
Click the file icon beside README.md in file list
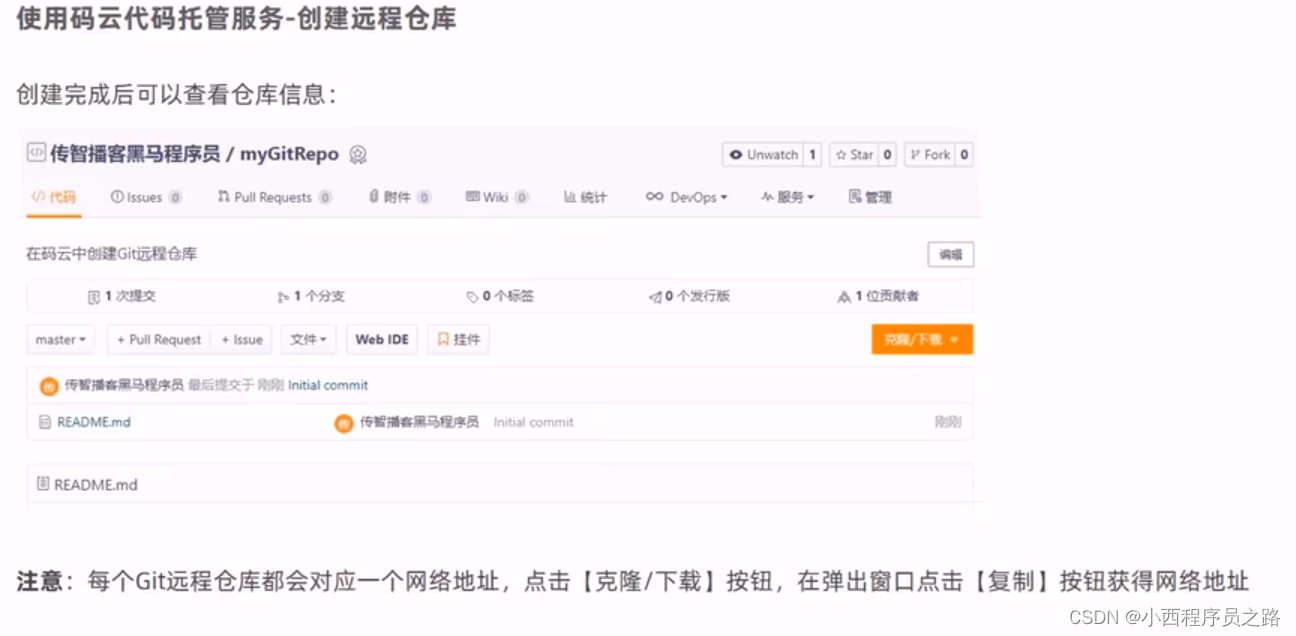(x=44, y=422)
